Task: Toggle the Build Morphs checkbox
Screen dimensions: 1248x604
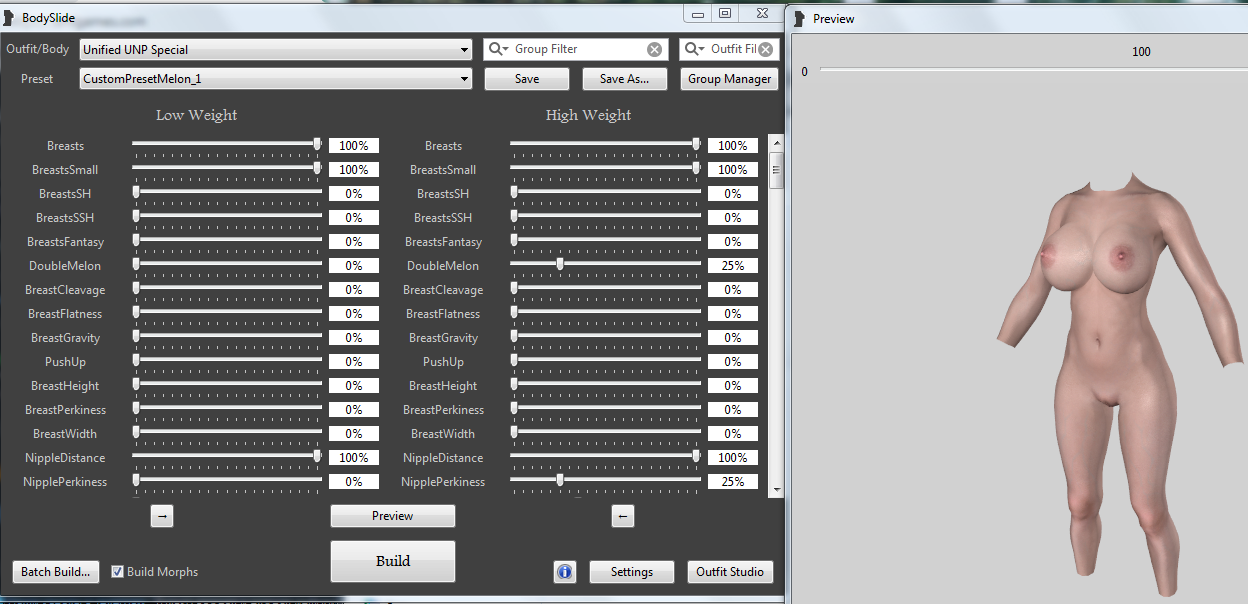Action: [118, 572]
